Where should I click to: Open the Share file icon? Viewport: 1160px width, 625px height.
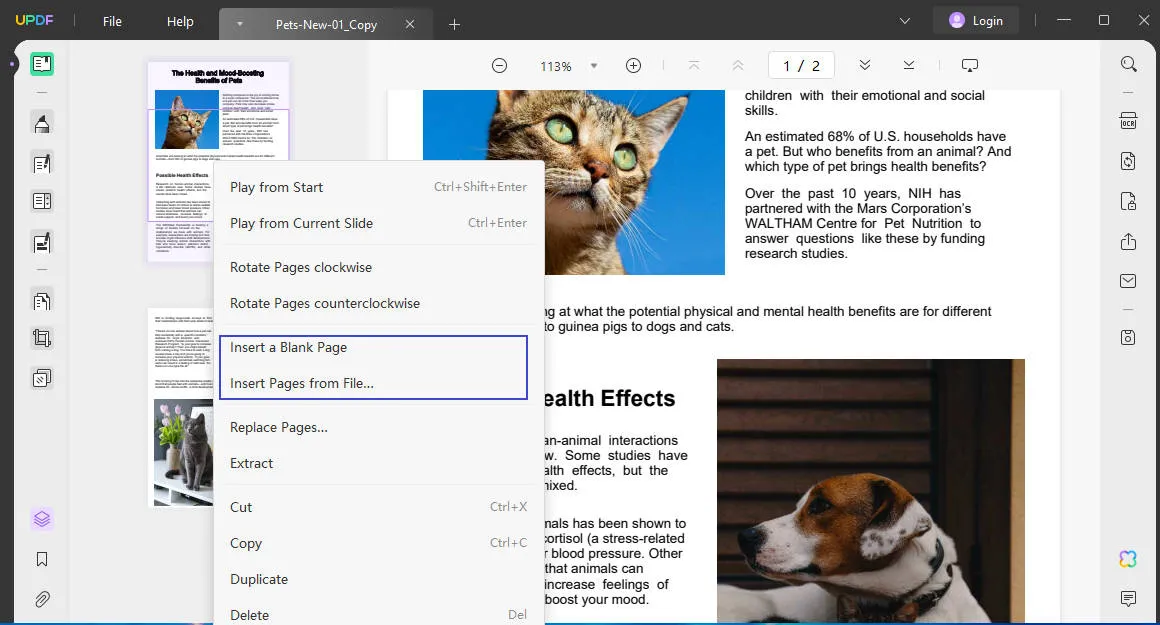point(1127,241)
